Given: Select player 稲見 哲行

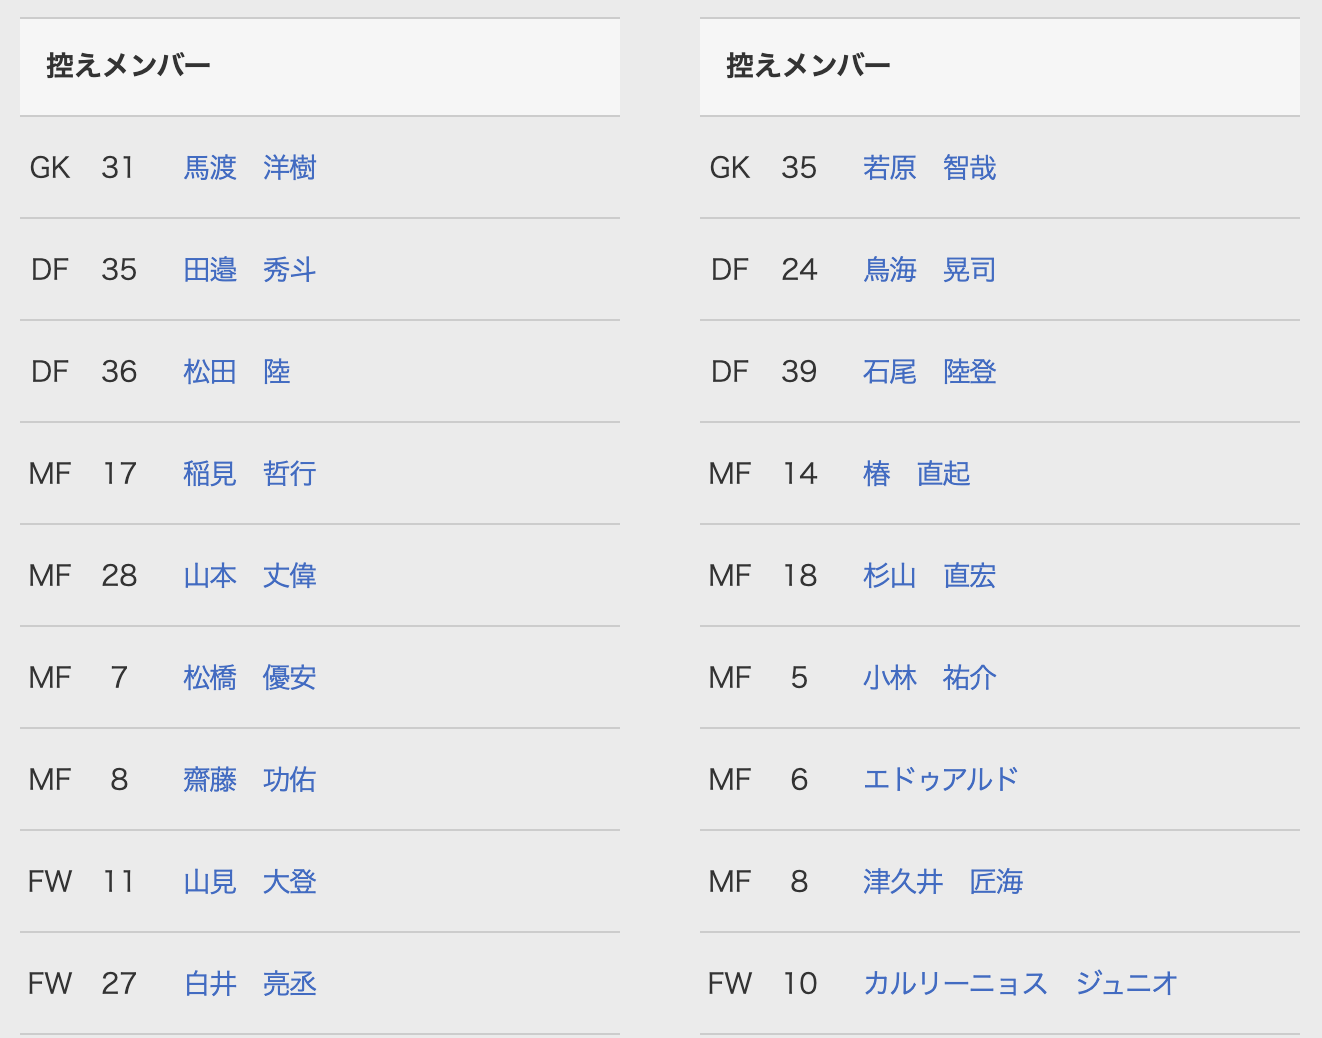Looking at the screenshot, I should coord(250,473).
